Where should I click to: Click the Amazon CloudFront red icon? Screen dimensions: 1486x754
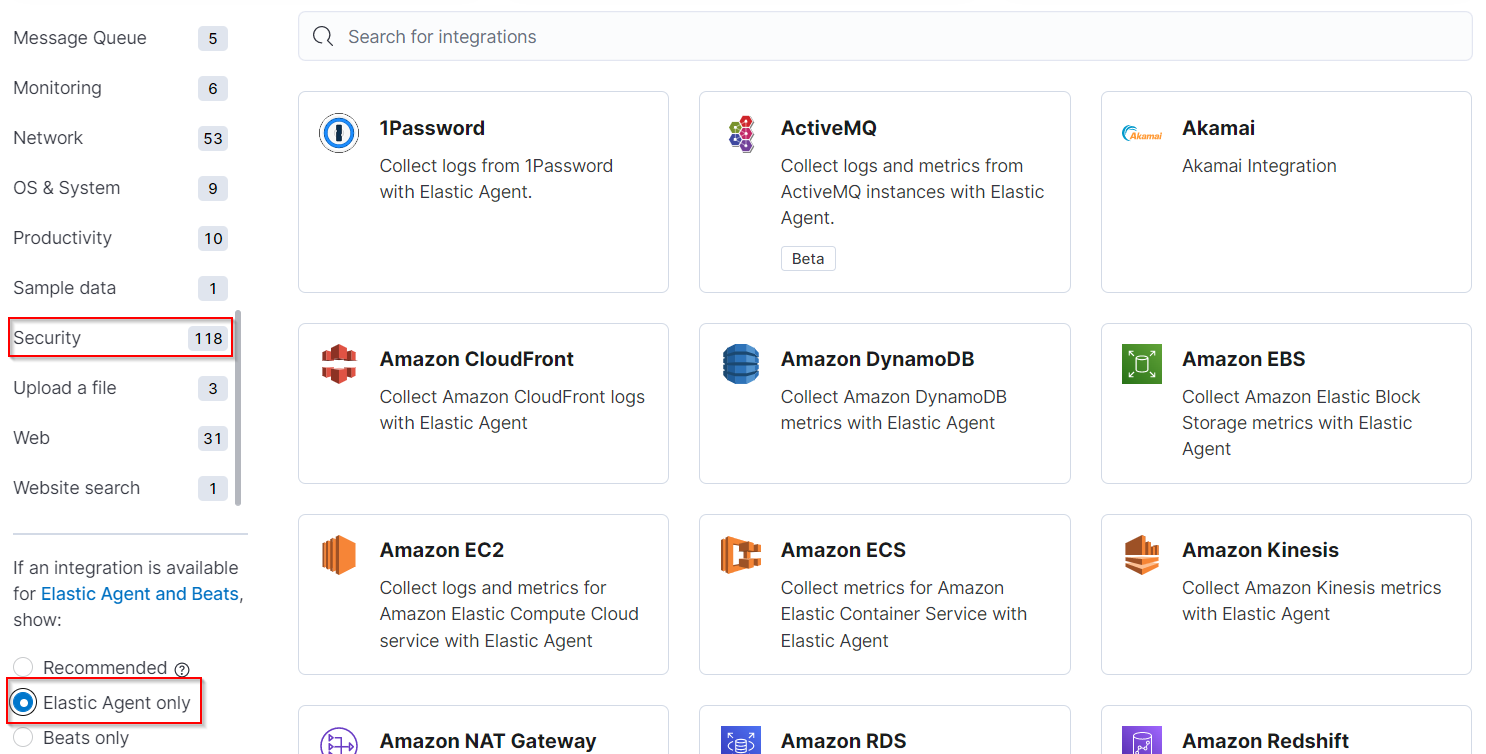[339, 363]
